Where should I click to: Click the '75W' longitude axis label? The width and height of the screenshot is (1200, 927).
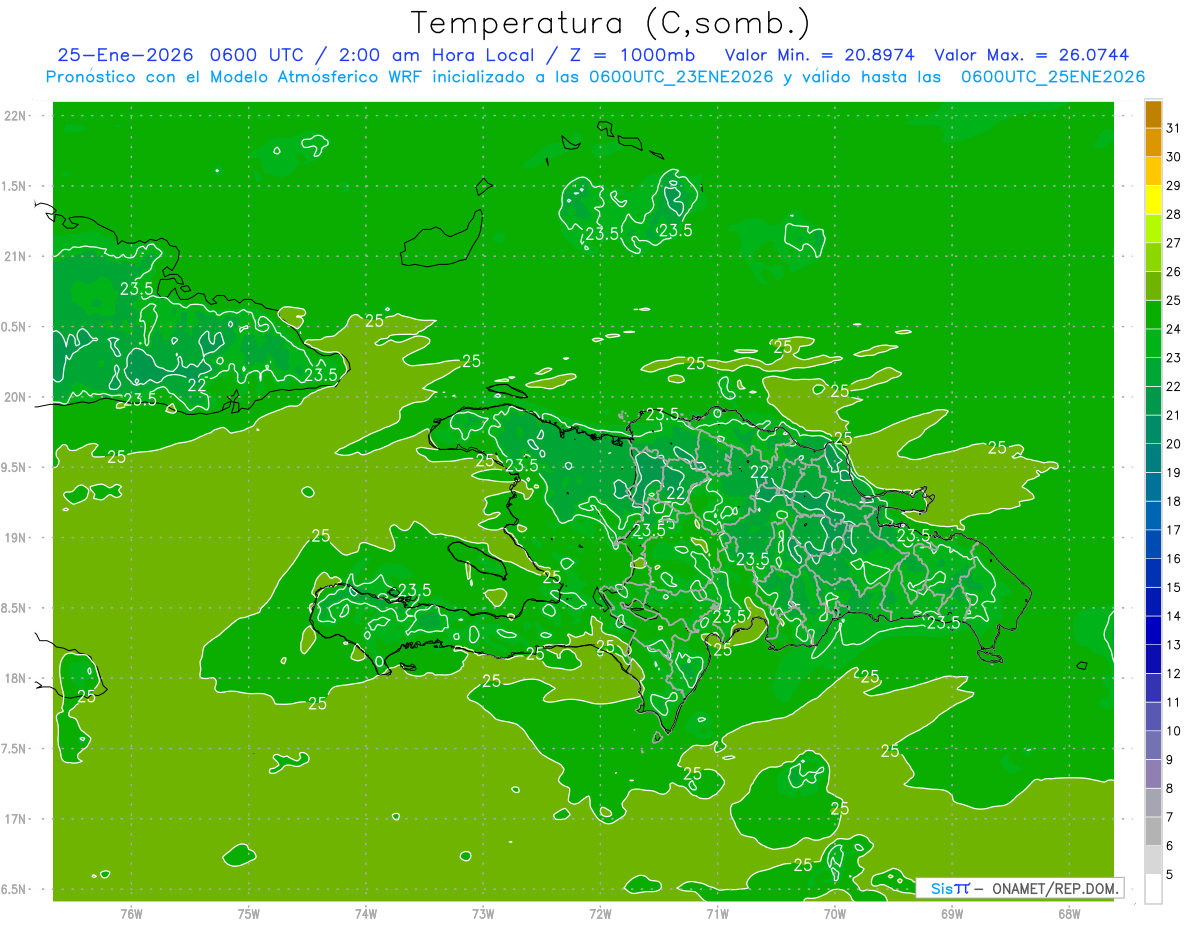(249, 913)
